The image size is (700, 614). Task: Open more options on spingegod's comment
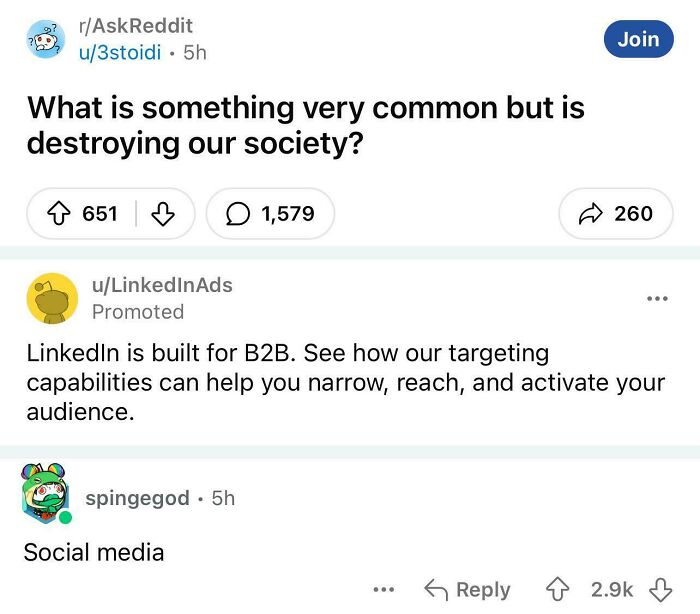[383, 589]
